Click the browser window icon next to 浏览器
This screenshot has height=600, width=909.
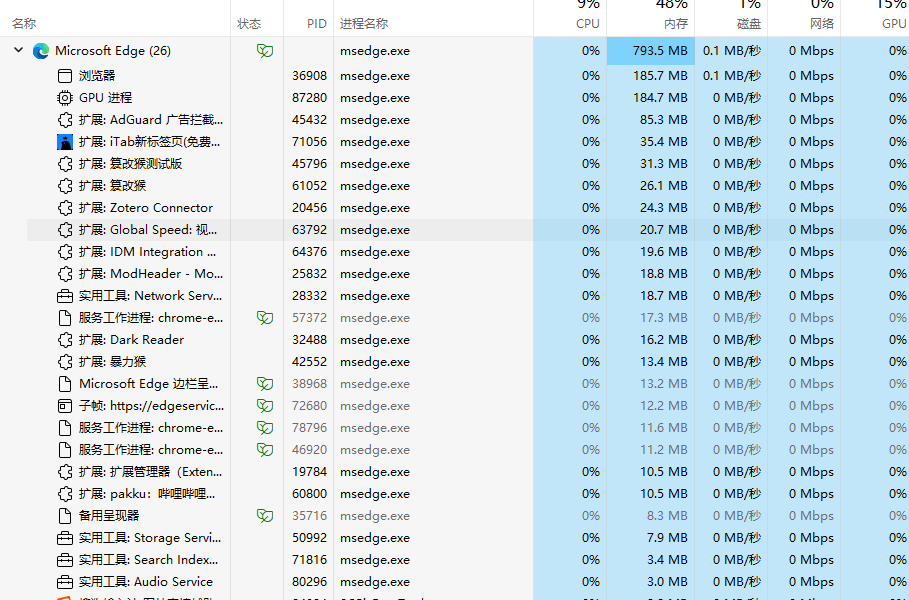click(65, 75)
